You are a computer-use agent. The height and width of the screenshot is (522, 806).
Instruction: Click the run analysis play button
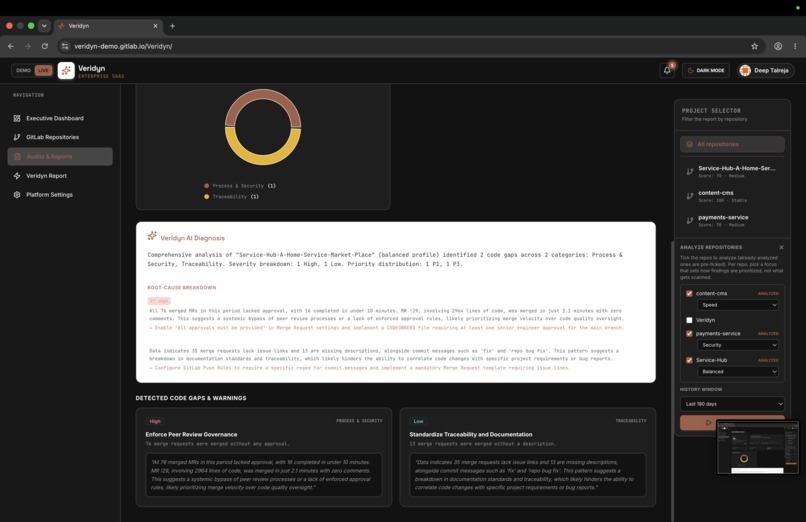point(708,423)
